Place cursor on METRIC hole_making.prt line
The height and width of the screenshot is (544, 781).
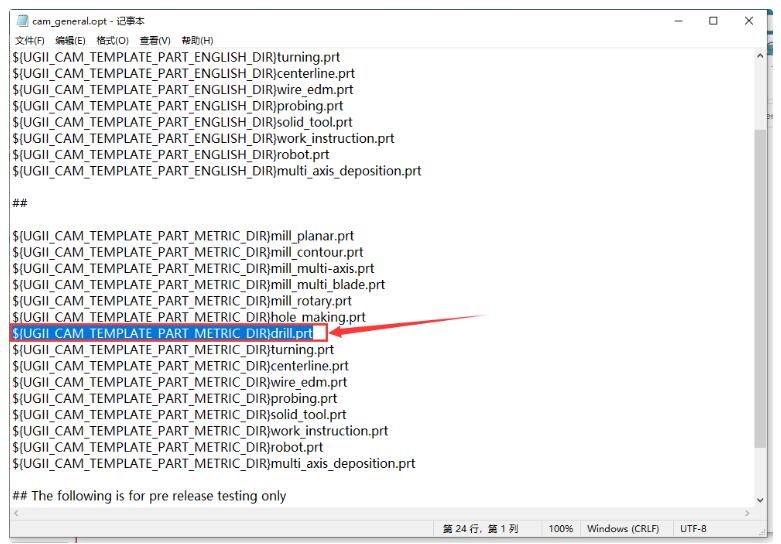pyautogui.click(x=189, y=317)
